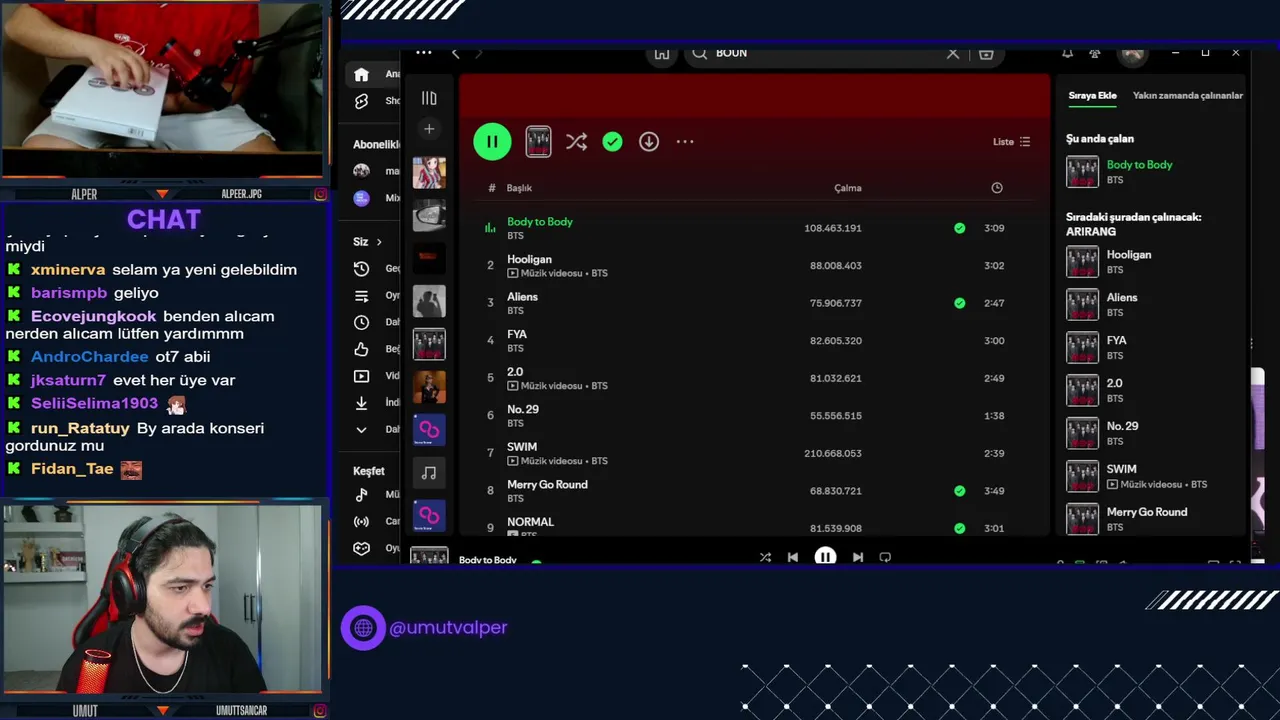Clear the Spotify search with the X icon
This screenshot has height=720, width=1280.
[x=953, y=54]
